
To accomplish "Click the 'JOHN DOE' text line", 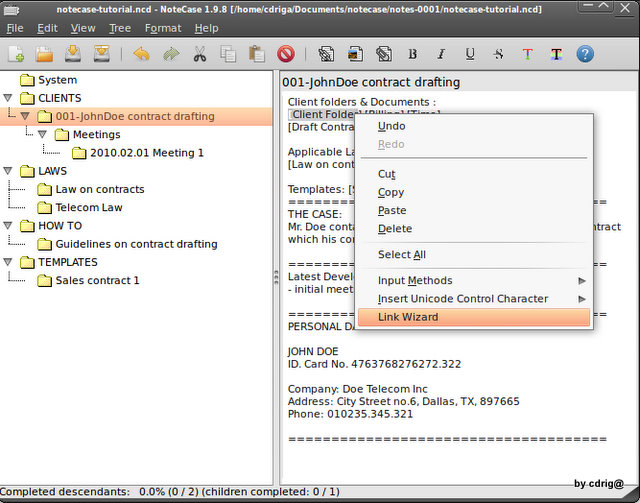I will click(x=313, y=352).
